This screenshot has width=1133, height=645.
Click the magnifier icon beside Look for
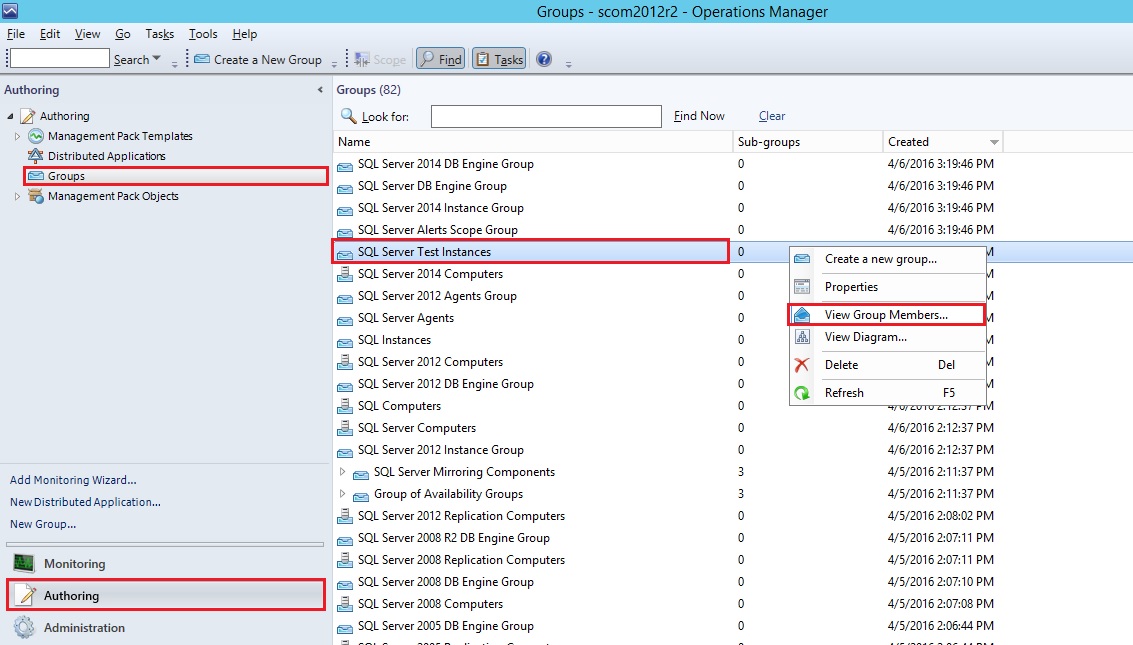[x=348, y=116]
